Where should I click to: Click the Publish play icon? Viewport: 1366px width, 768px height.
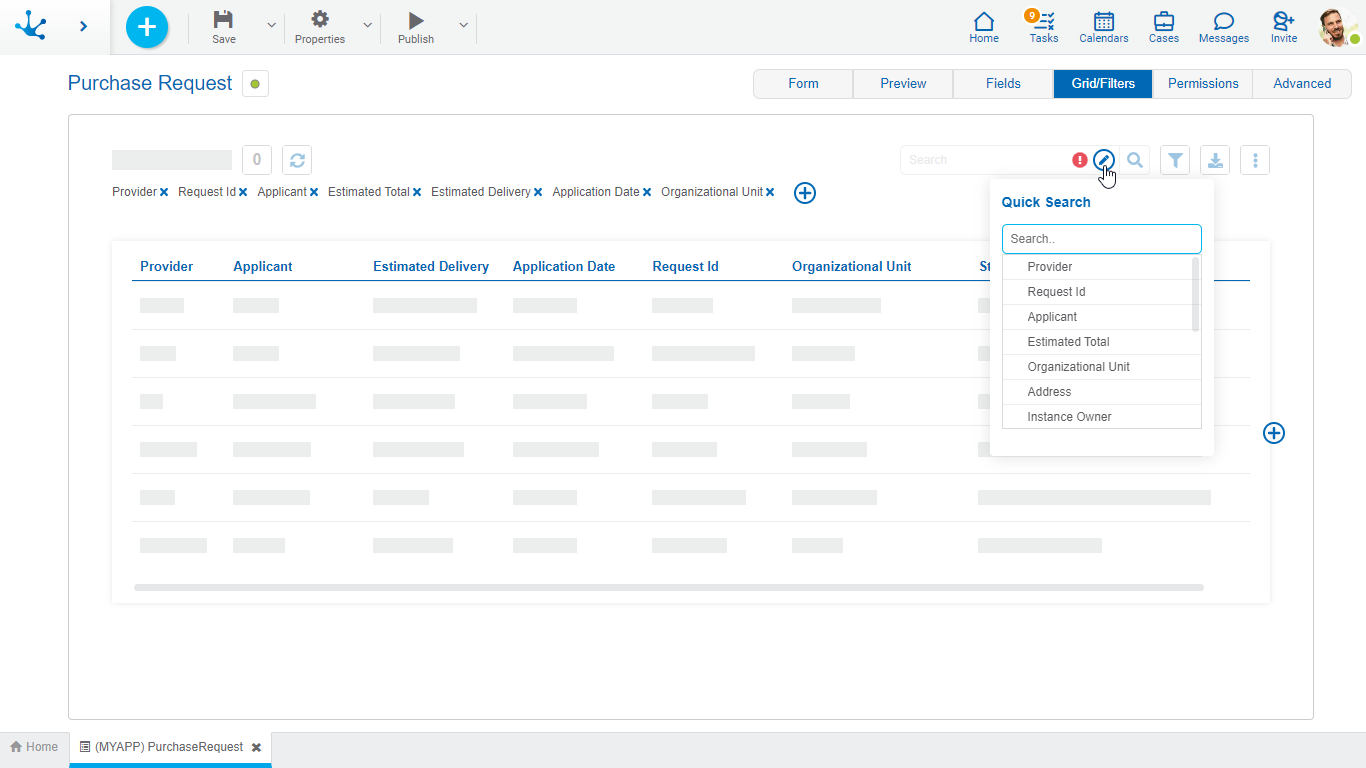(x=416, y=20)
